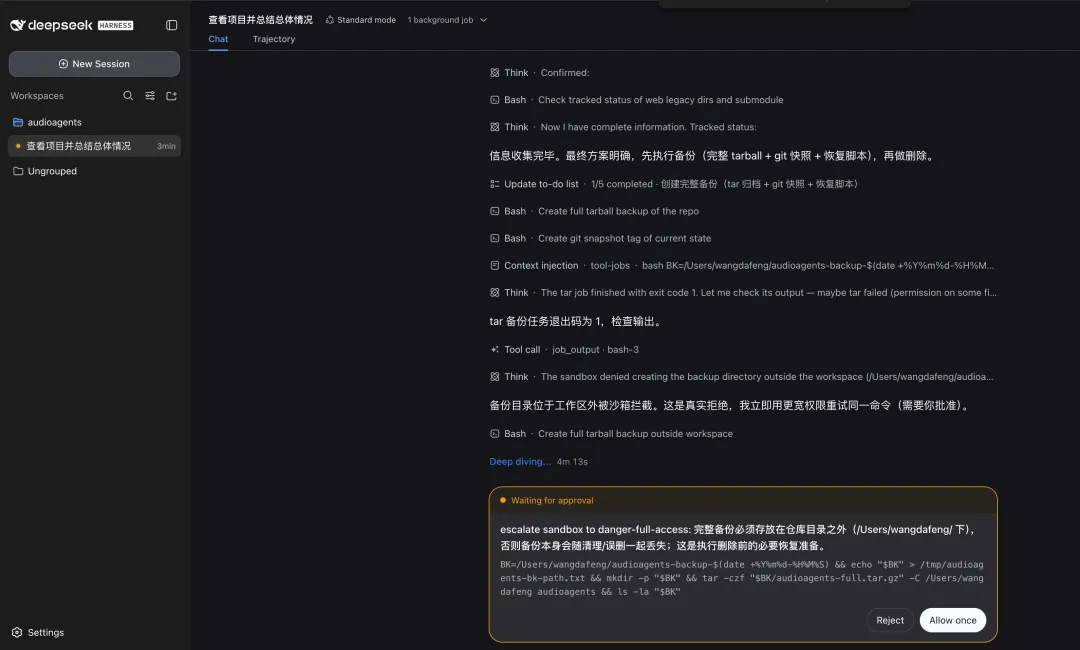Click Bash icon for 'Check tracked status' row
This screenshot has width=1080, height=650.
pyautogui.click(x=495, y=100)
